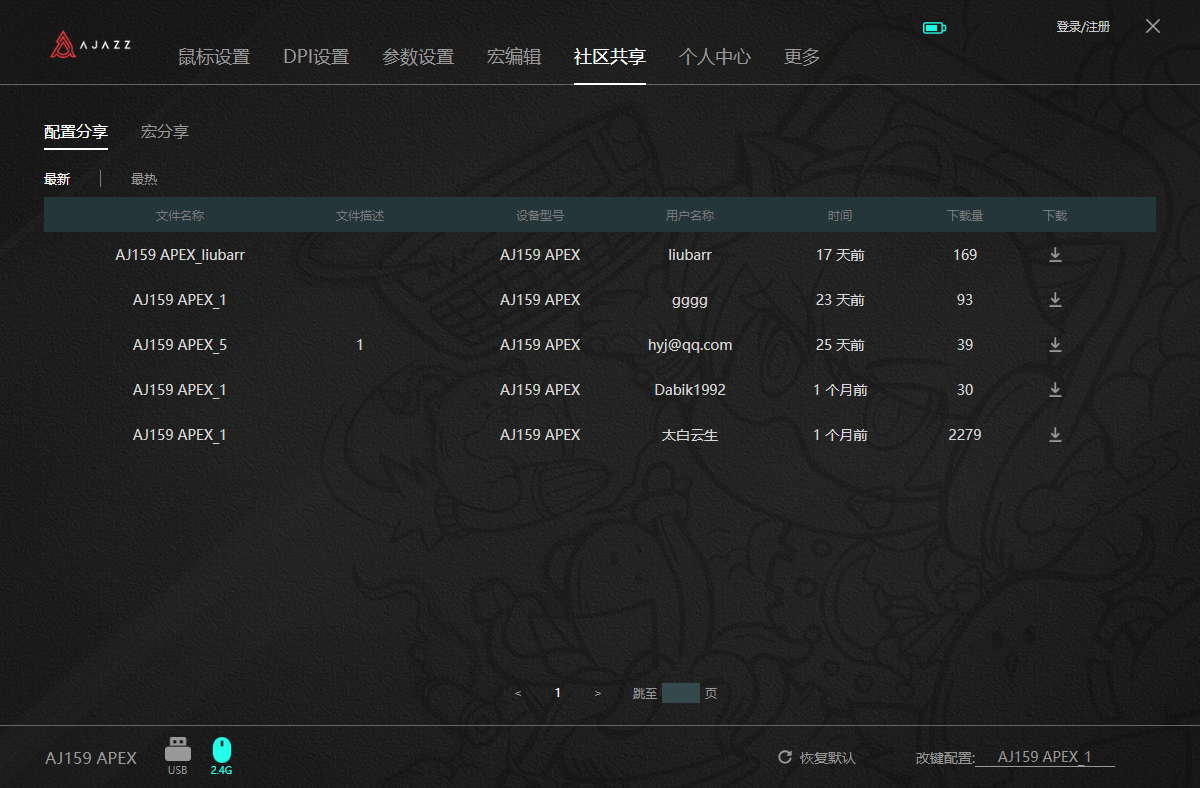Screen dimensions: 1200x788
Task: Click the 用户名称 column header
Action: 690,215
